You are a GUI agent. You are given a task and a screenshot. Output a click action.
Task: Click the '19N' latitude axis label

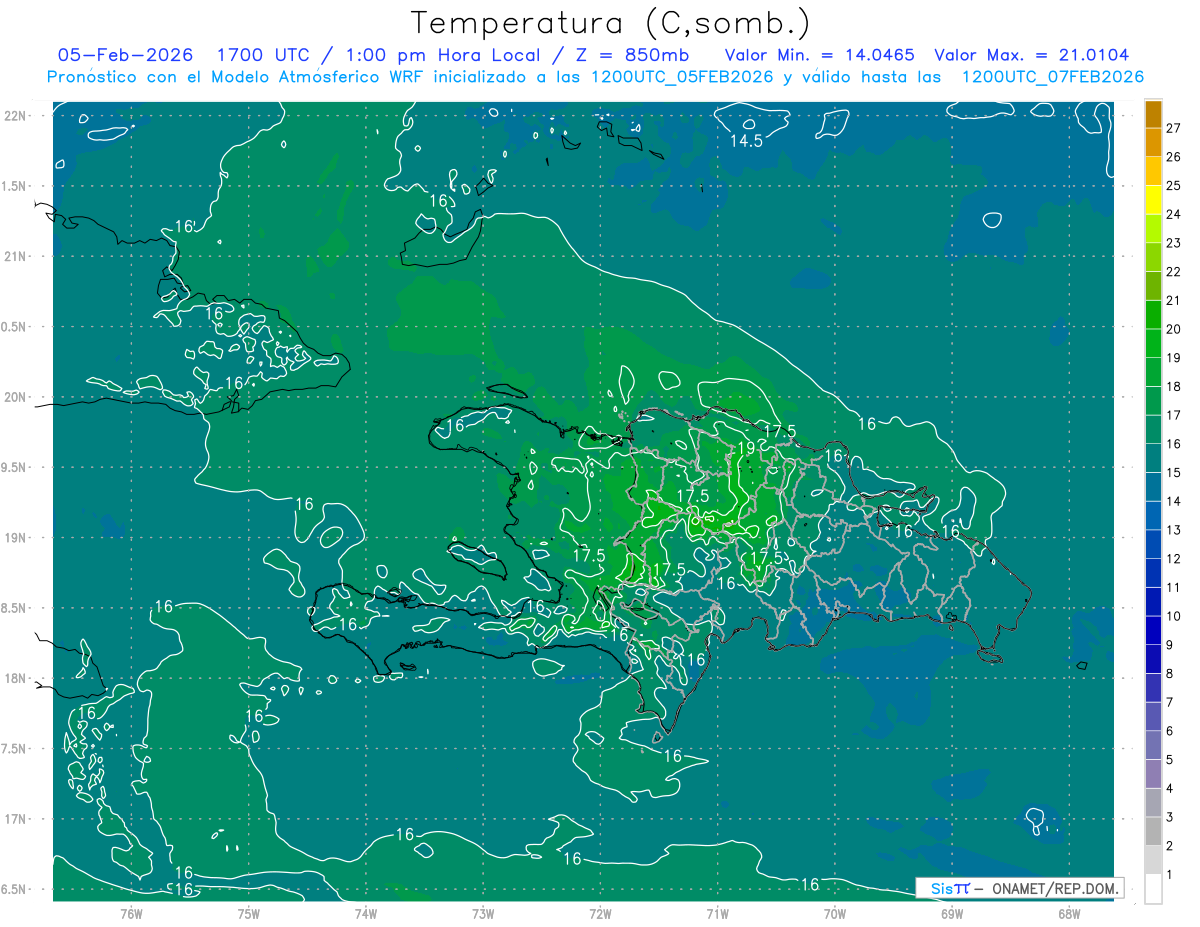[x=16, y=537]
